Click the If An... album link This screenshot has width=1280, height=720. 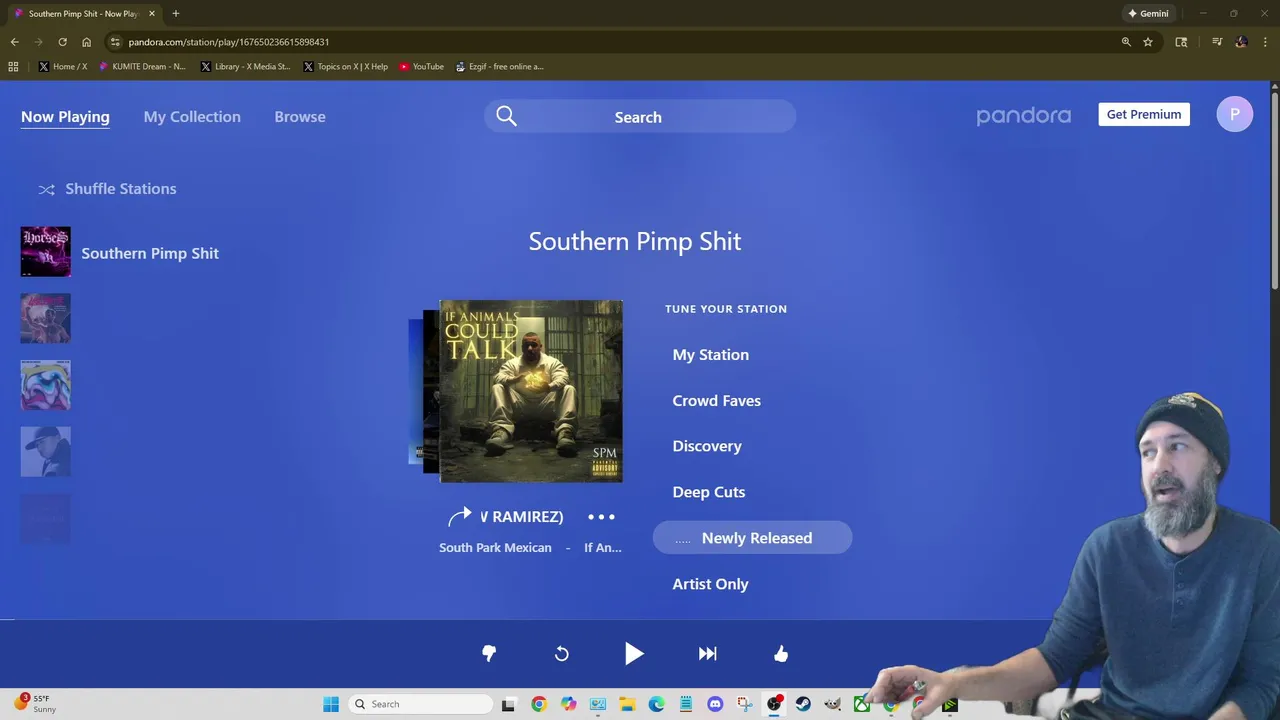(603, 548)
